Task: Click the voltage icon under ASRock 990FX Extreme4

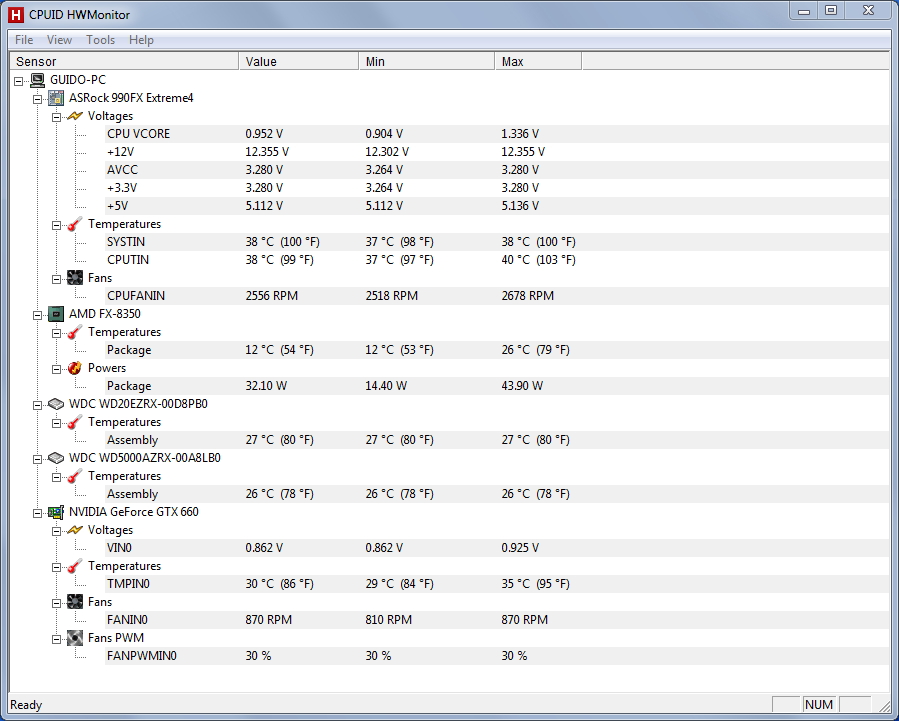Action: 75,116
